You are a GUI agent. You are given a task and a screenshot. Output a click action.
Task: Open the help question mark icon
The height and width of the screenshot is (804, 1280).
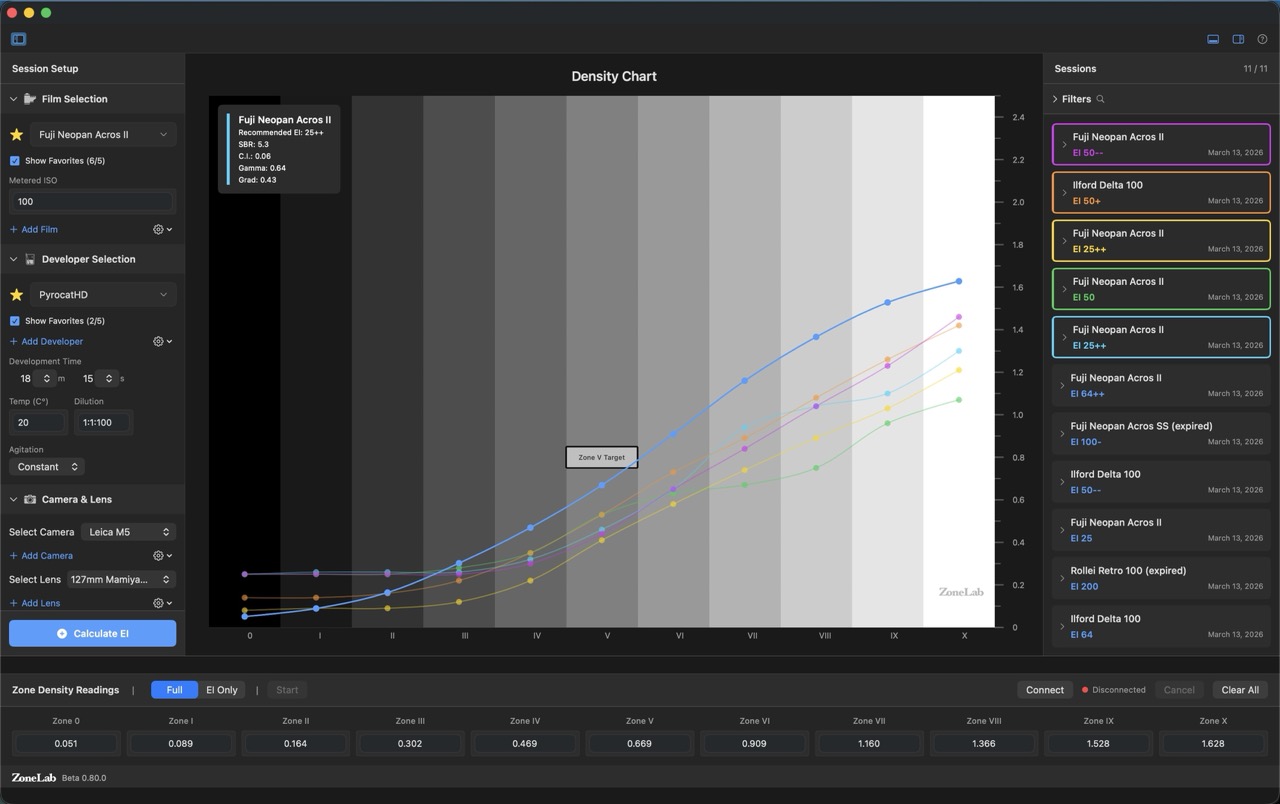(1262, 39)
